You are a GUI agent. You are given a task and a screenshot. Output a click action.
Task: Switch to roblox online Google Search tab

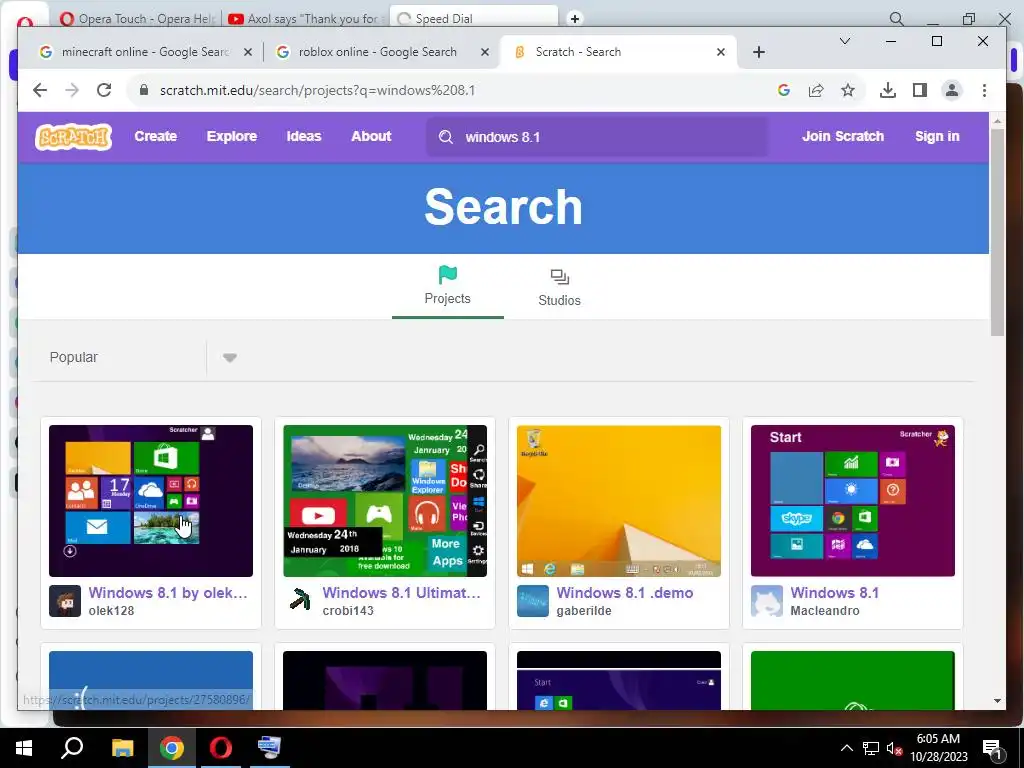pyautogui.click(x=381, y=52)
